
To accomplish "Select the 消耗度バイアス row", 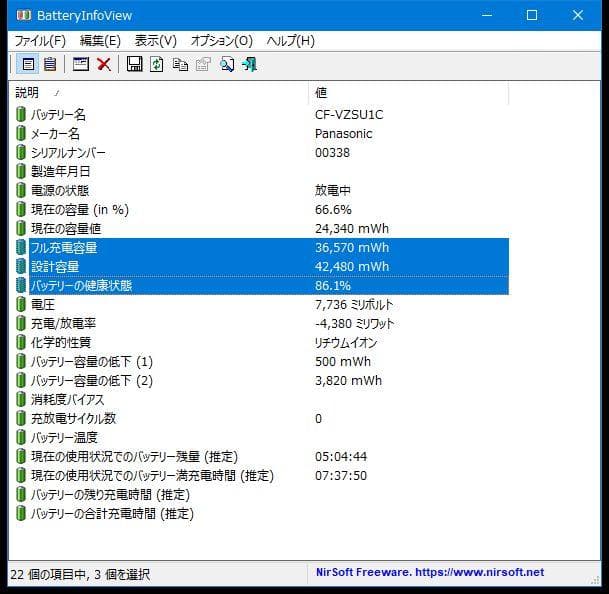I will [263, 400].
